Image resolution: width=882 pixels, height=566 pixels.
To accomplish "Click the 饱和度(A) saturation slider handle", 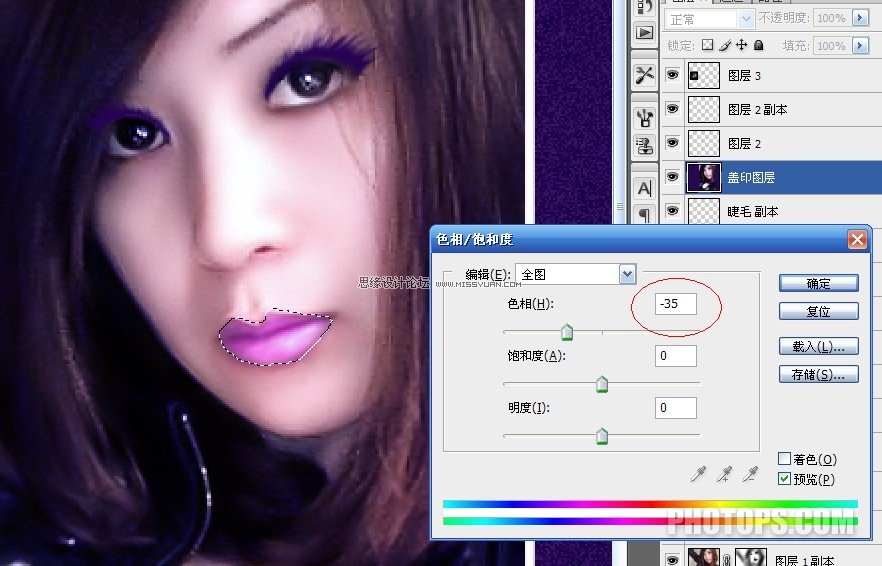I will [602, 384].
